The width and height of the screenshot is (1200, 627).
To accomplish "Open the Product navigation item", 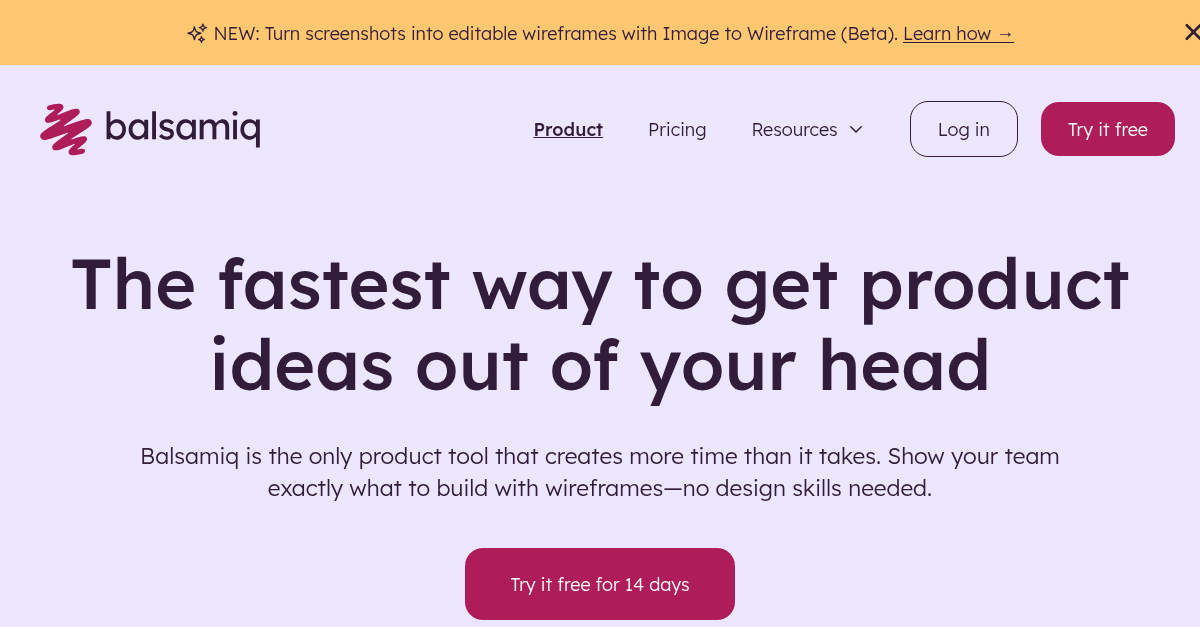I will [568, 129].
